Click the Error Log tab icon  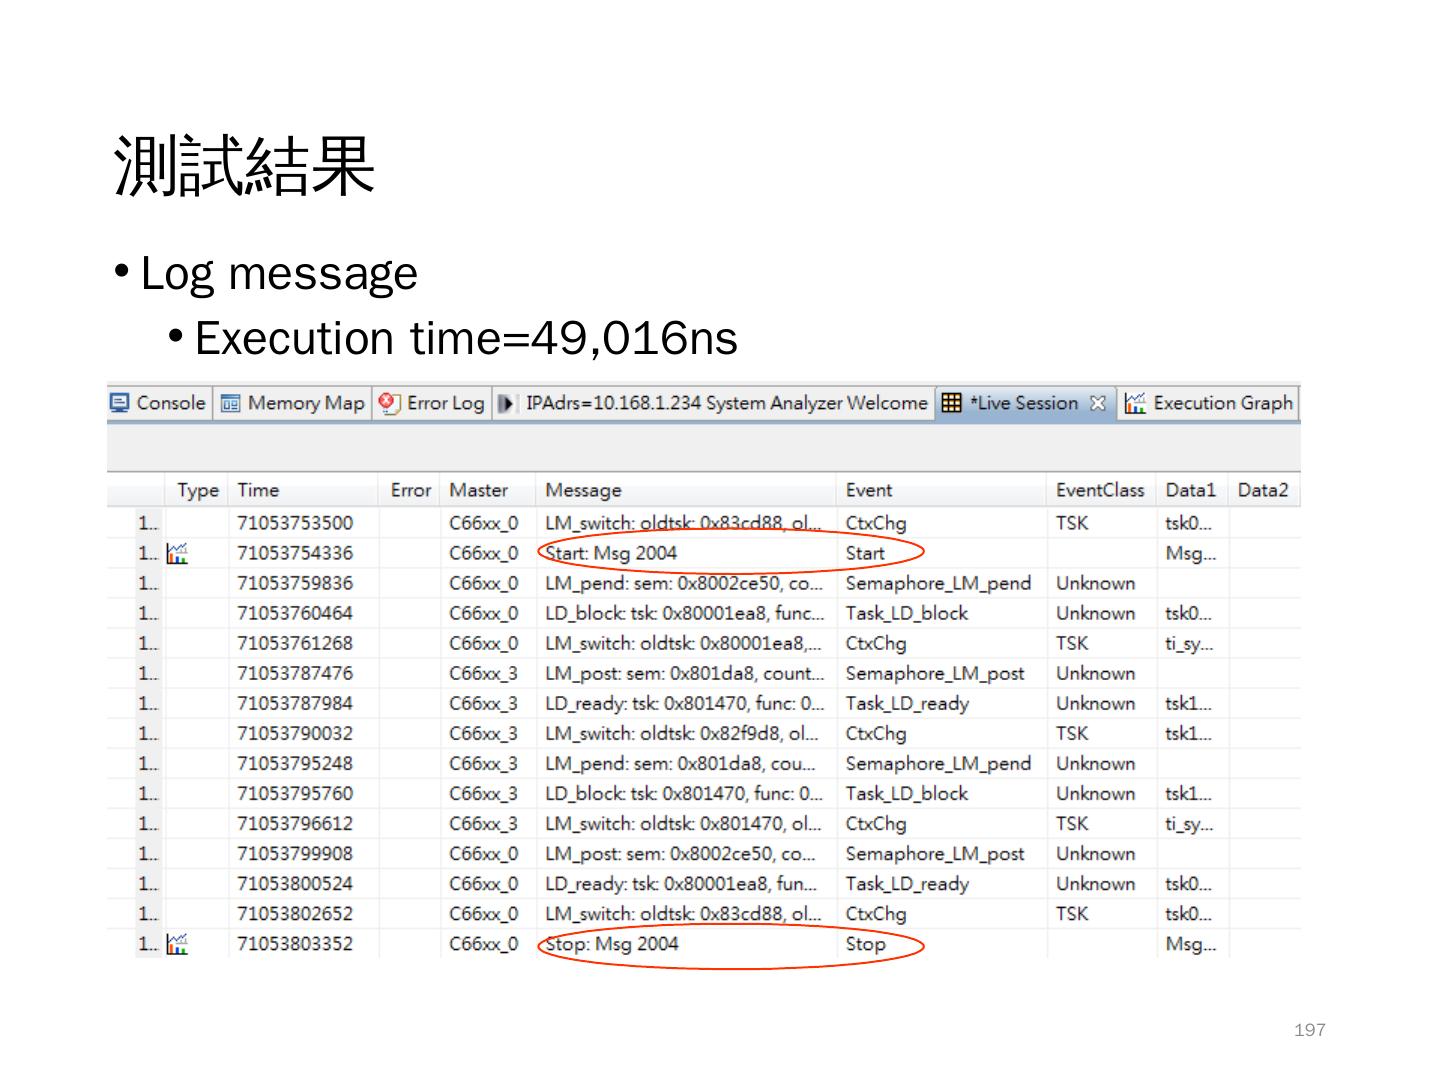pyautogui.click(x=390, y=403)
